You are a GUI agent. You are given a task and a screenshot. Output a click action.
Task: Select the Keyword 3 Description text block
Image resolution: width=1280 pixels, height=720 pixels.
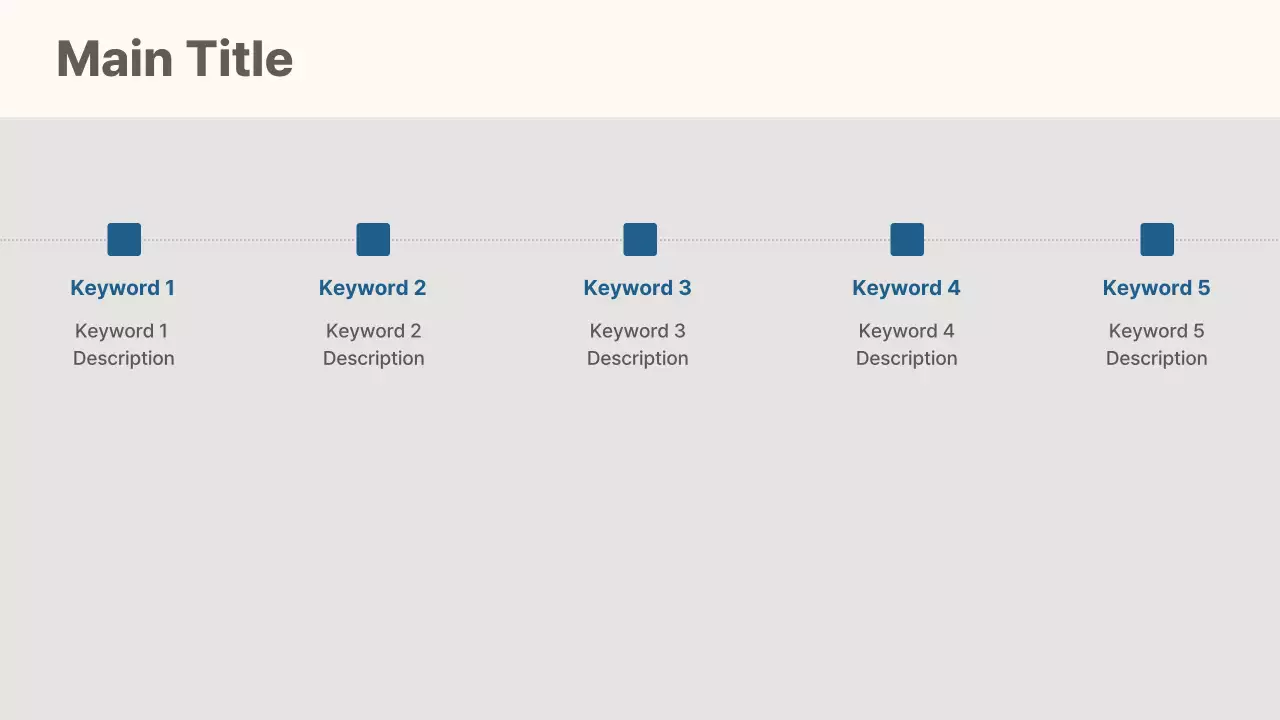click(x=637, y=344)
